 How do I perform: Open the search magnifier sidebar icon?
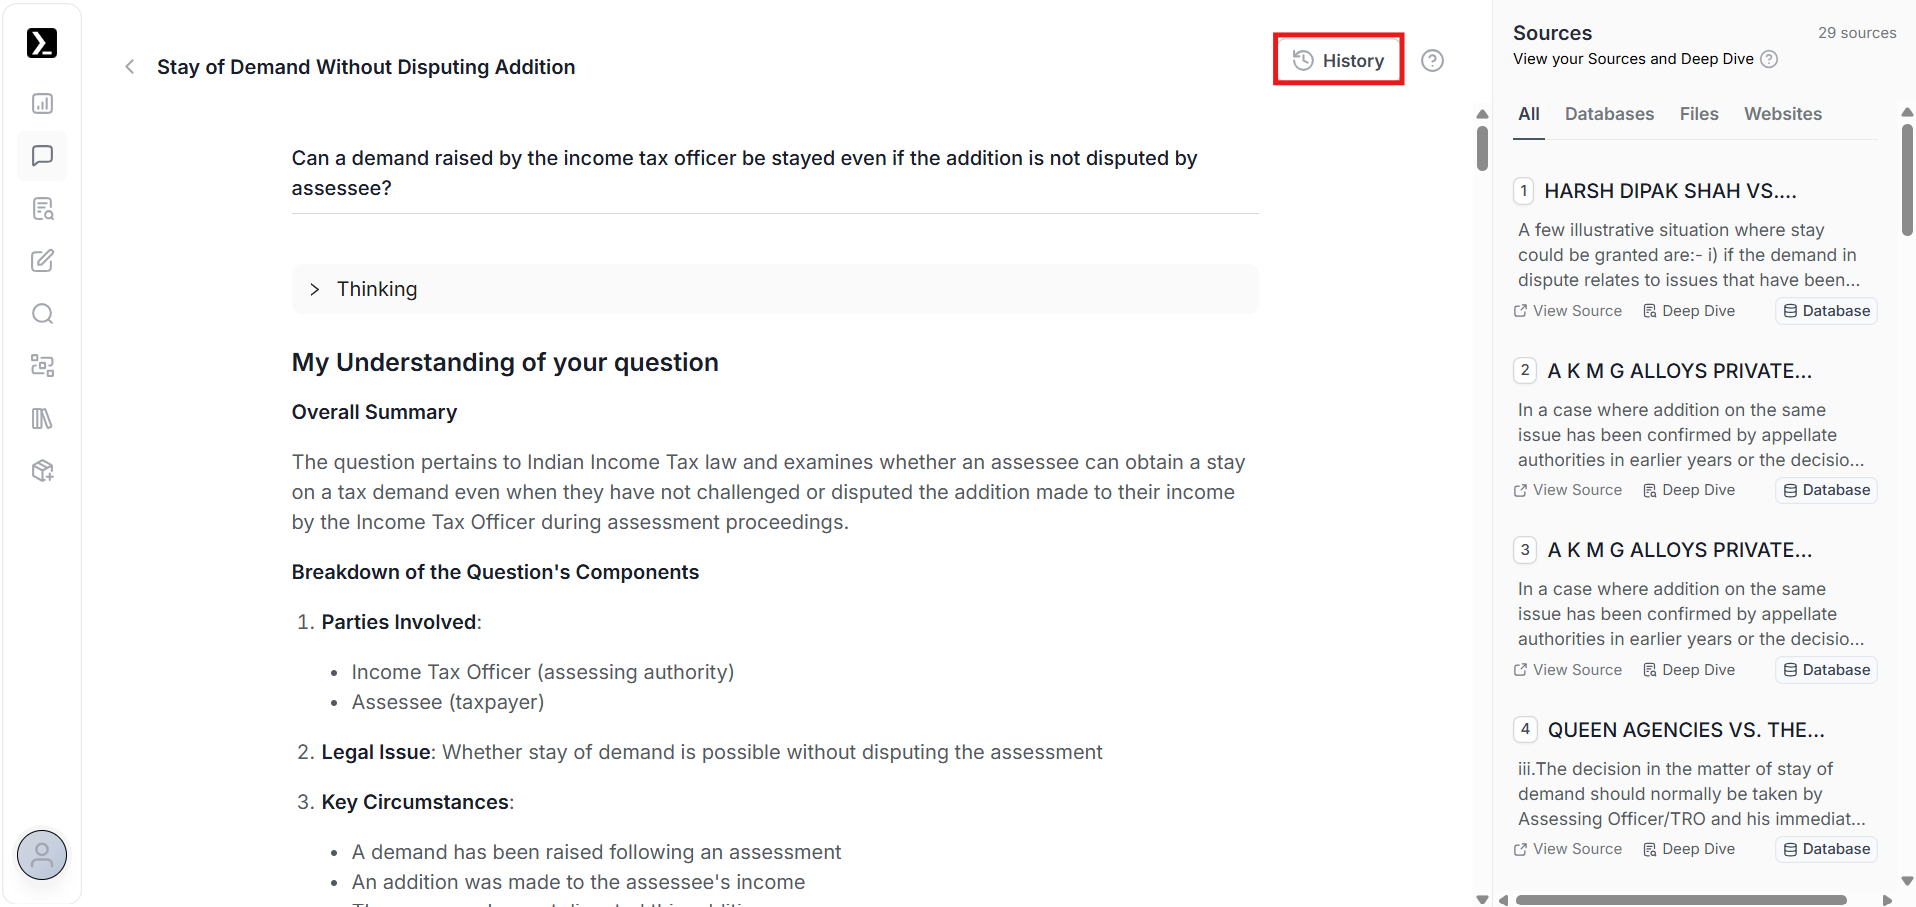42,314
